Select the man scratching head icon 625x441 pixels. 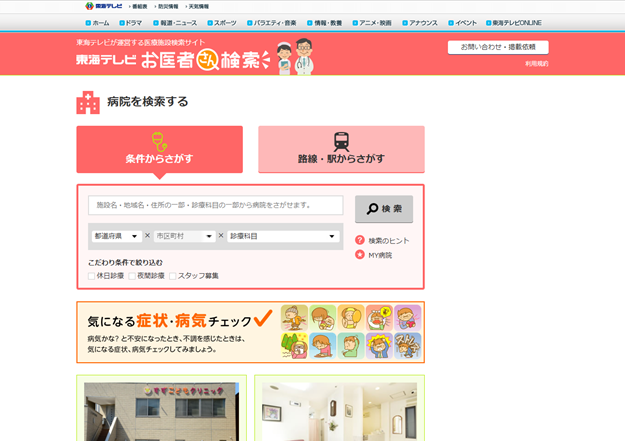pos(351,346)
